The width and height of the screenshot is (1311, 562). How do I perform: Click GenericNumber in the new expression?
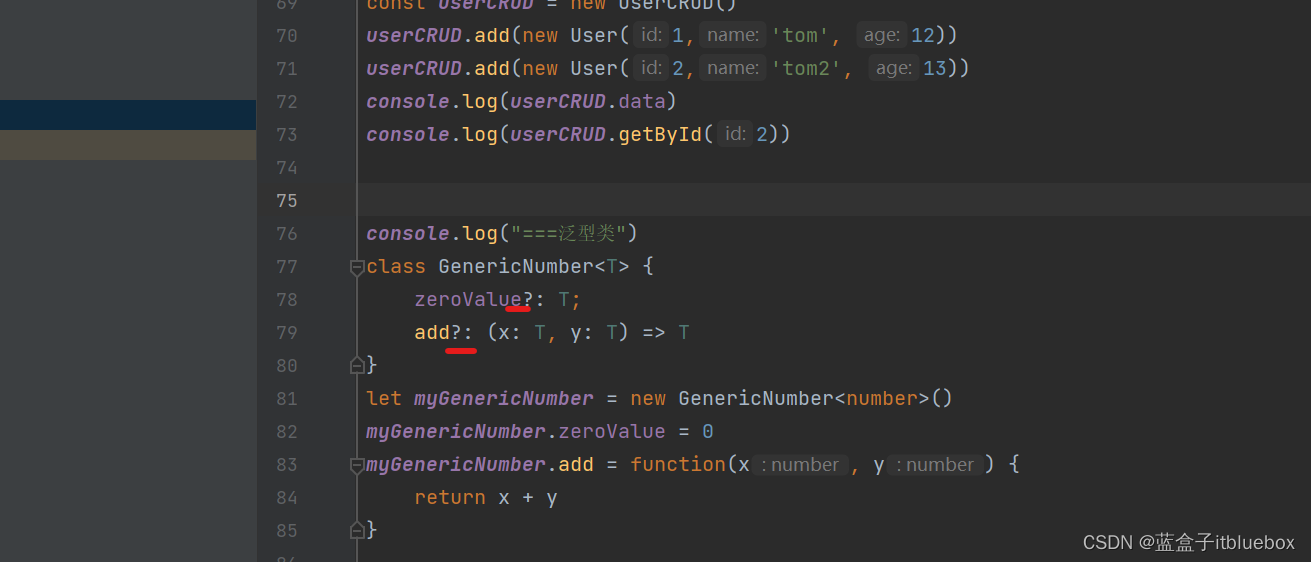(756, 398)
